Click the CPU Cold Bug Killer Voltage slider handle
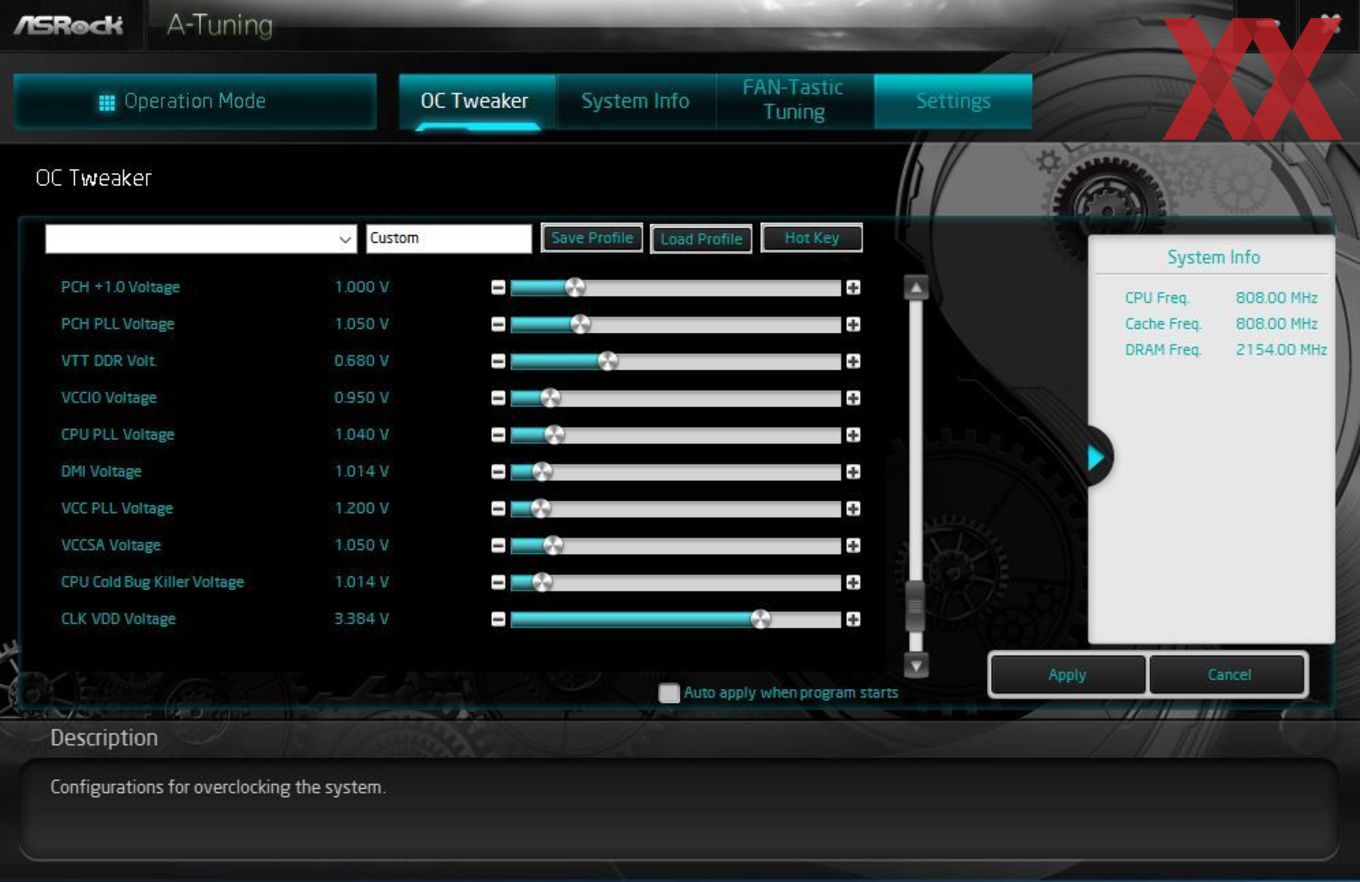 tap(542, 583)
